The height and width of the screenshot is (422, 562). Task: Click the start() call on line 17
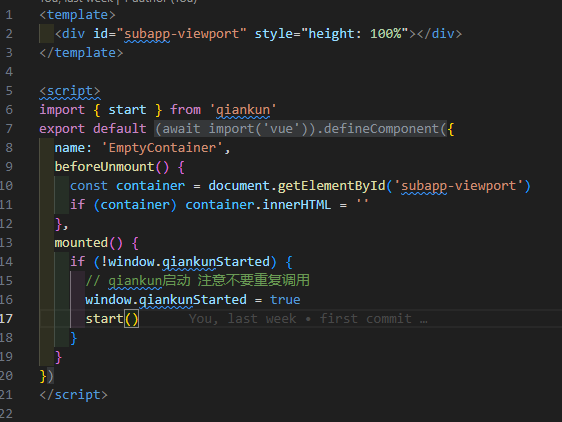click(112, 319)
